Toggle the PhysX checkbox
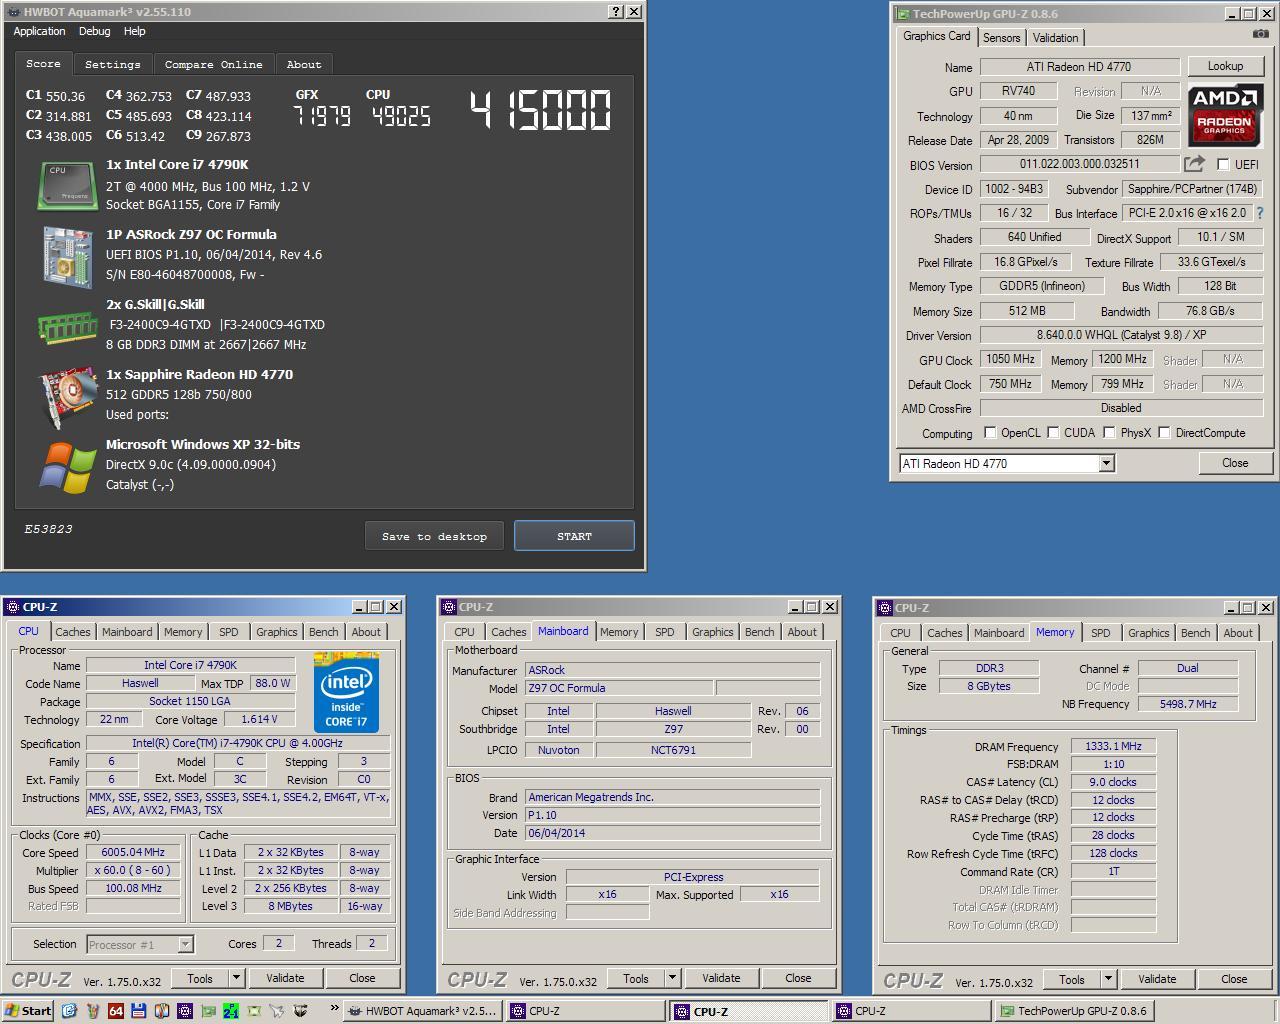 (x=1109, y=433)
